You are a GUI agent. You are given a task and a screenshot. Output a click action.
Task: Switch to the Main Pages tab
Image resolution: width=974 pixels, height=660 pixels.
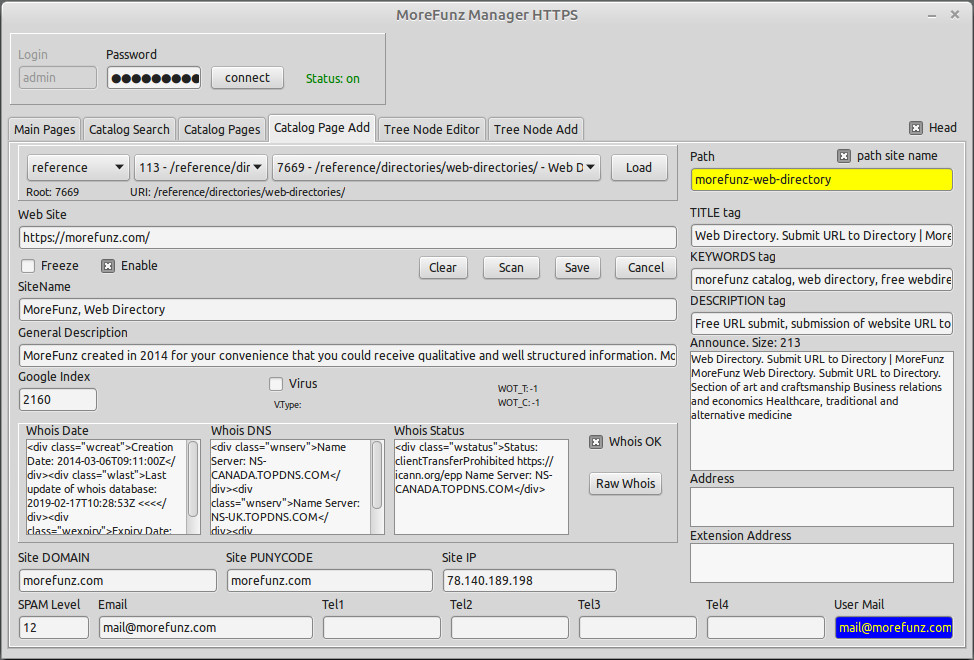pos(45,129)
